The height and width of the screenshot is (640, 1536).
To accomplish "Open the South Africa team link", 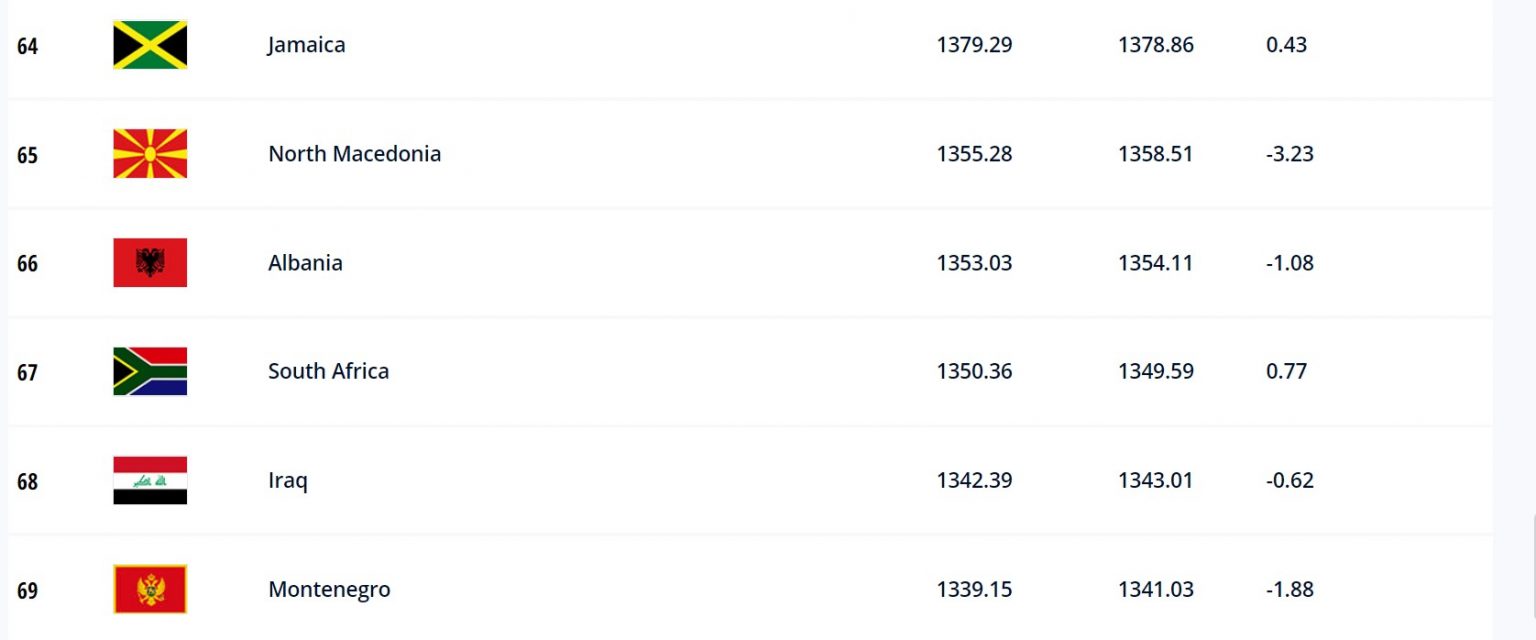I will tap(328, 371).
